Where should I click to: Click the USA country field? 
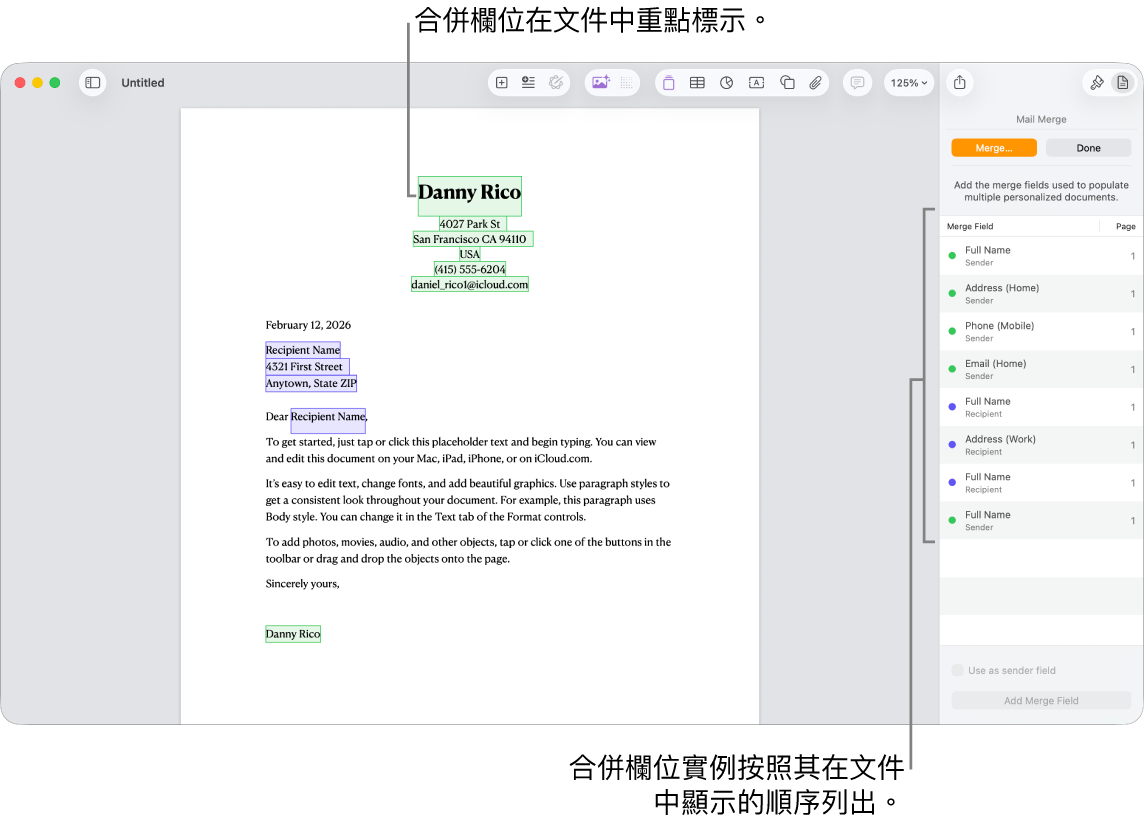tap(469, 255)
